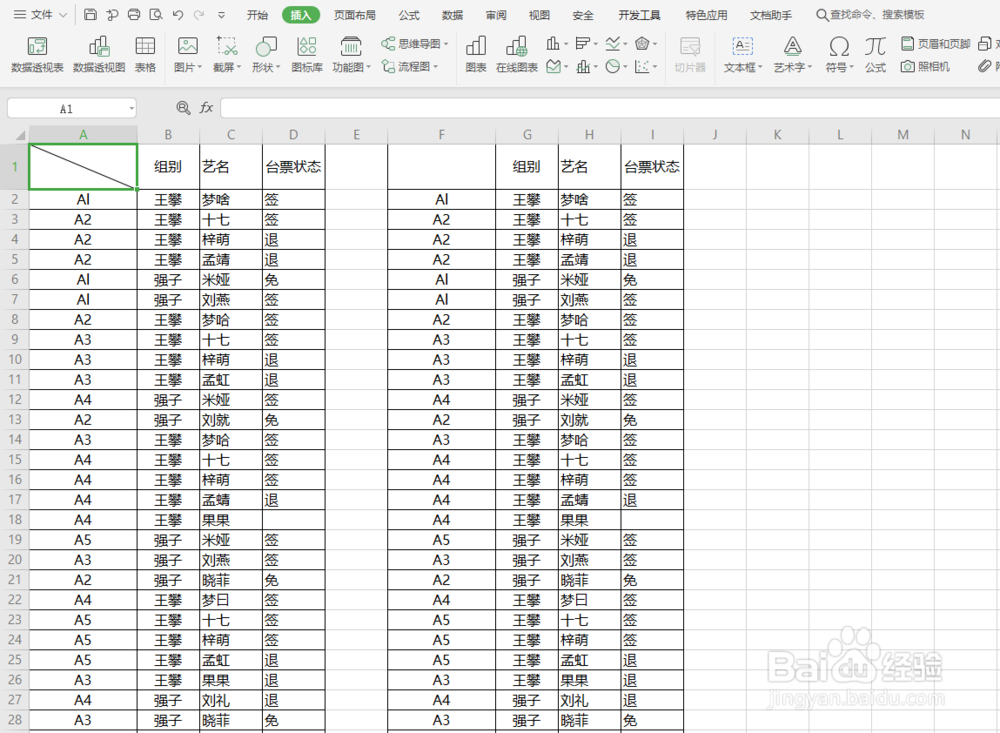Open the 文件 menu

[x=40, y=15]
